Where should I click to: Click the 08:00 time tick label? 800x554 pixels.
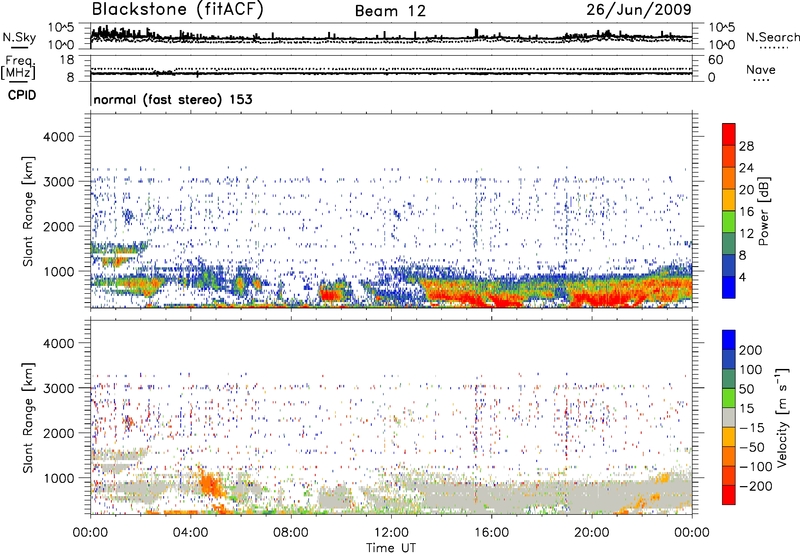pos(291,533)
